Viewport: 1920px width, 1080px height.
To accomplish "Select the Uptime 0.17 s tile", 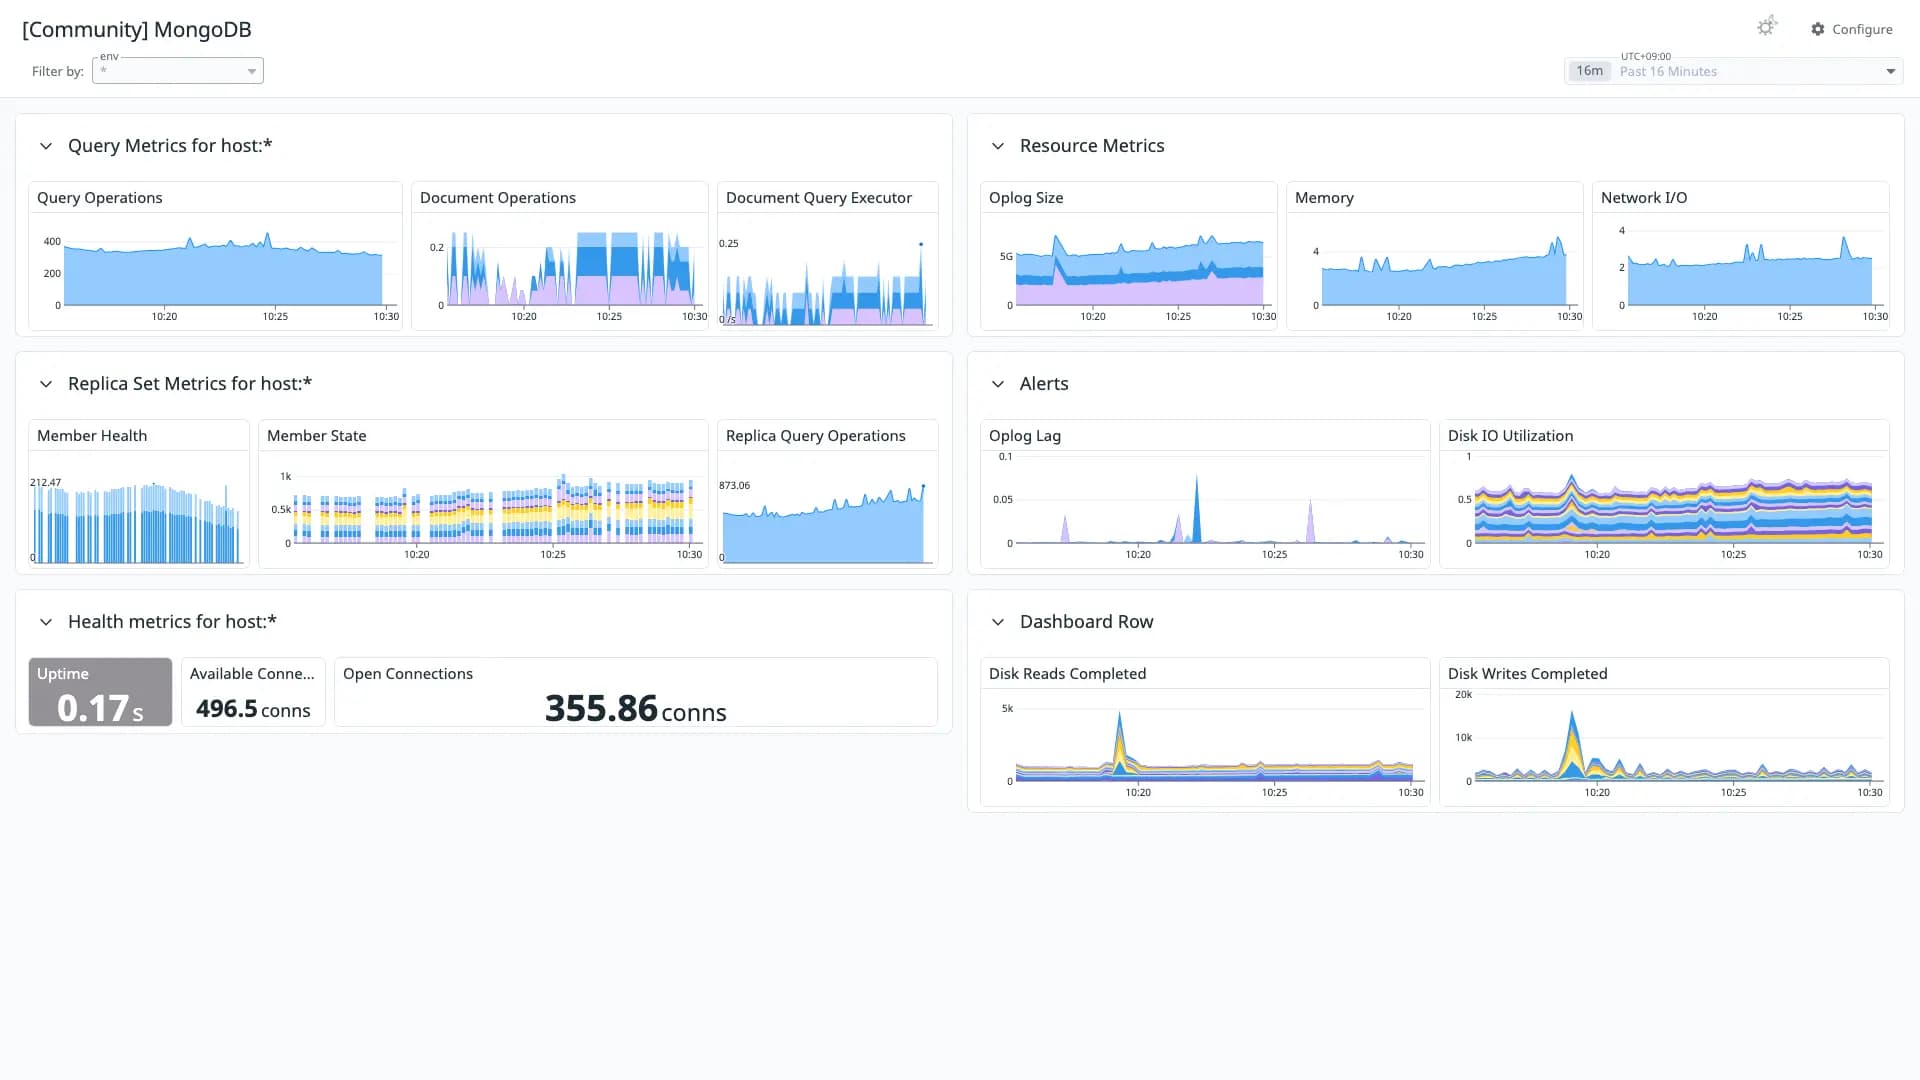I will [x=100, y=692].
